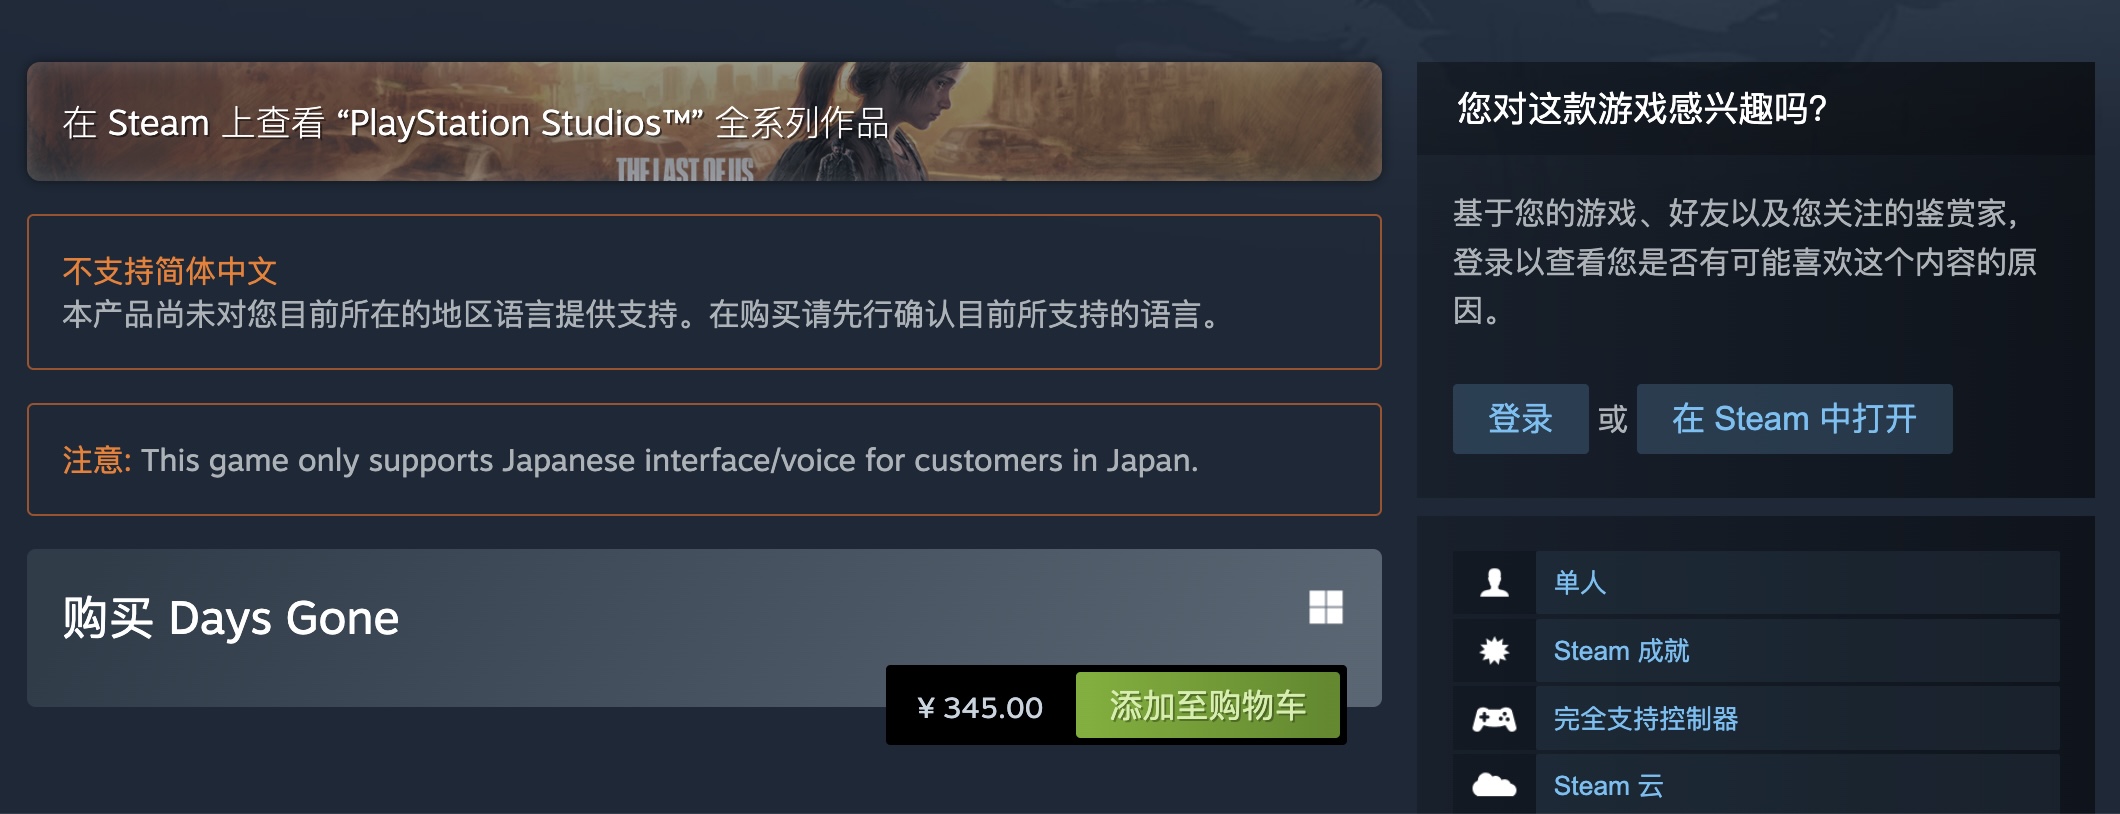Click the 您对这款游戏感兴趣吗 panel heading
This screenshot has width=2120, height=814.
[1642, 108]
